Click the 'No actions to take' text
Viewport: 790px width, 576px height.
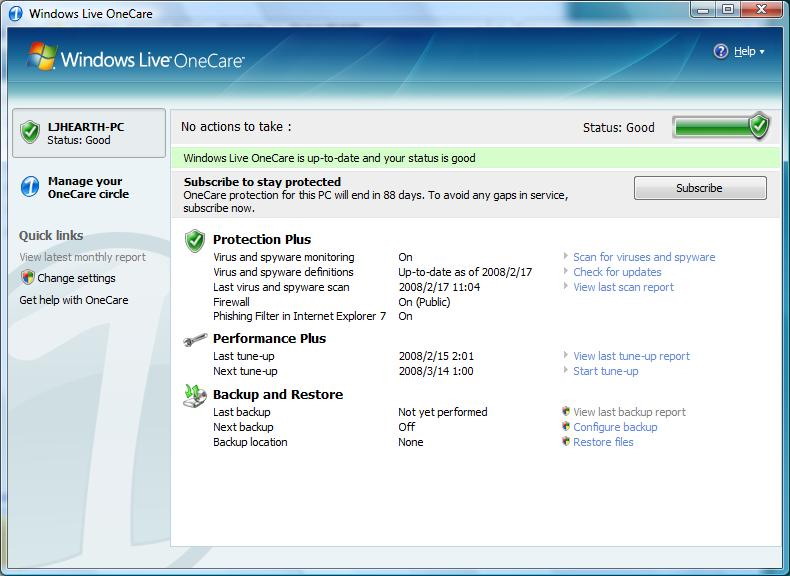click(x=236, y=127)
